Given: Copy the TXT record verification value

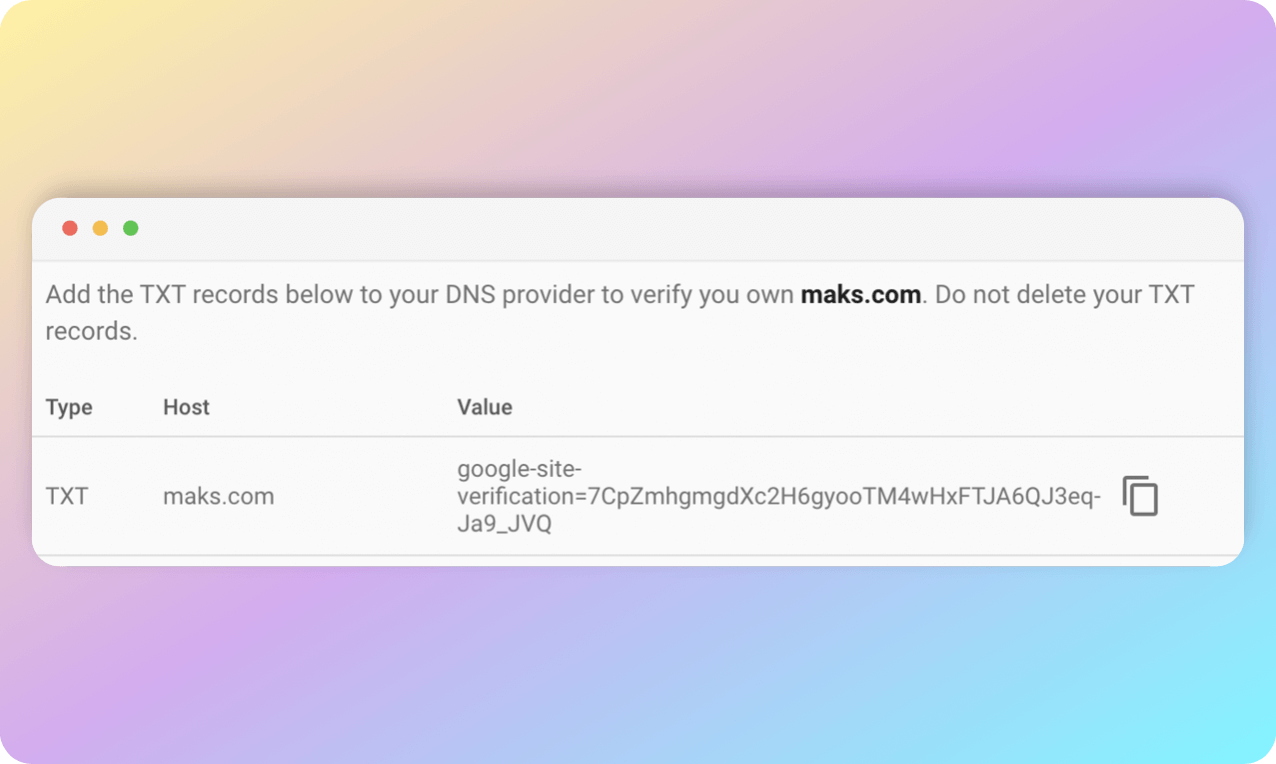Looking at the screenshot, I should coord(1140,496).
